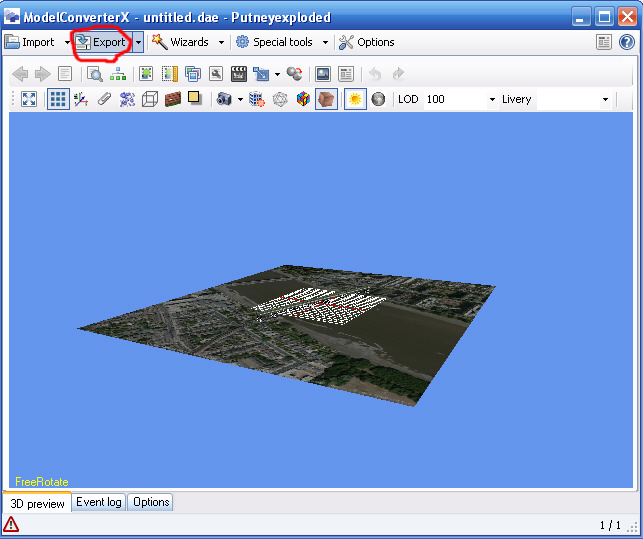Expand the Special tools dropdown arrow
This screenshot has width=643, height=539.
325,42
